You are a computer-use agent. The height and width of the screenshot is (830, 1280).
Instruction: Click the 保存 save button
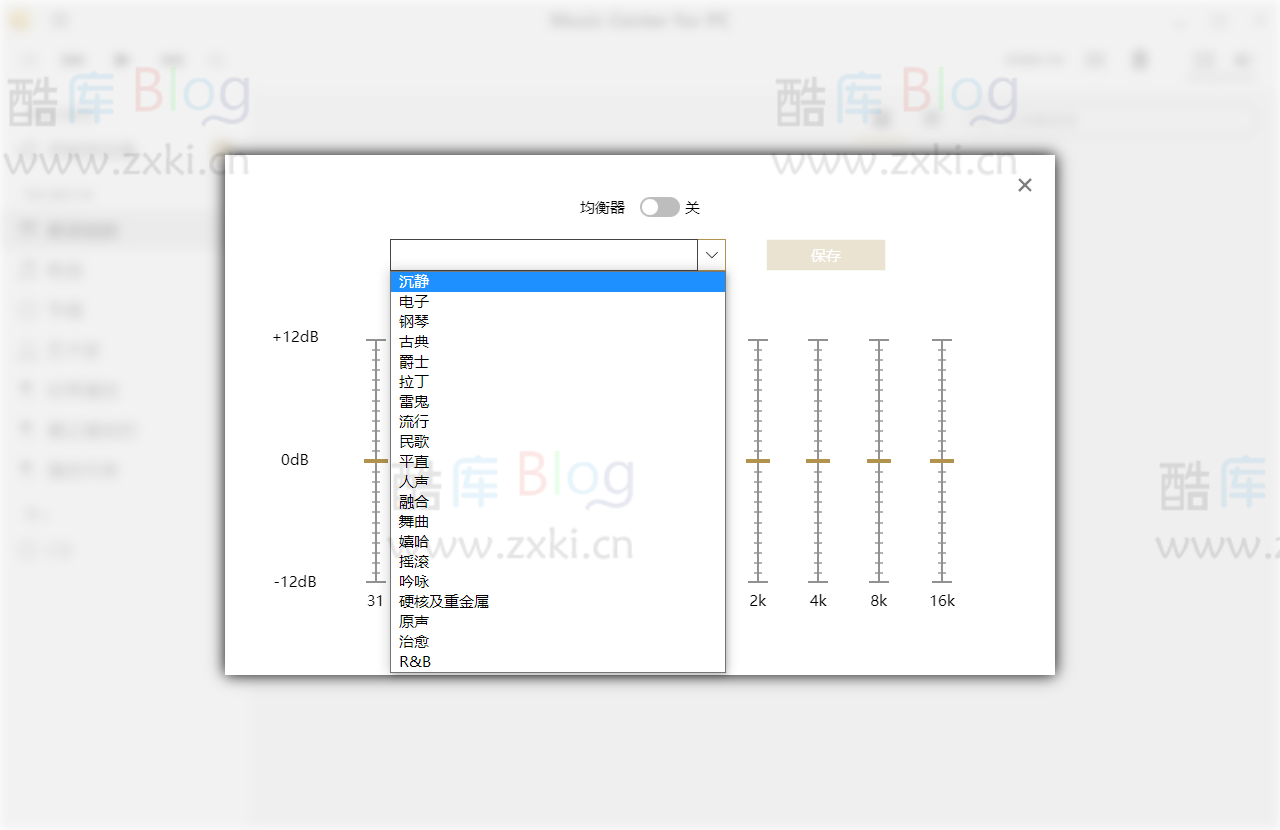pos(825,255)
